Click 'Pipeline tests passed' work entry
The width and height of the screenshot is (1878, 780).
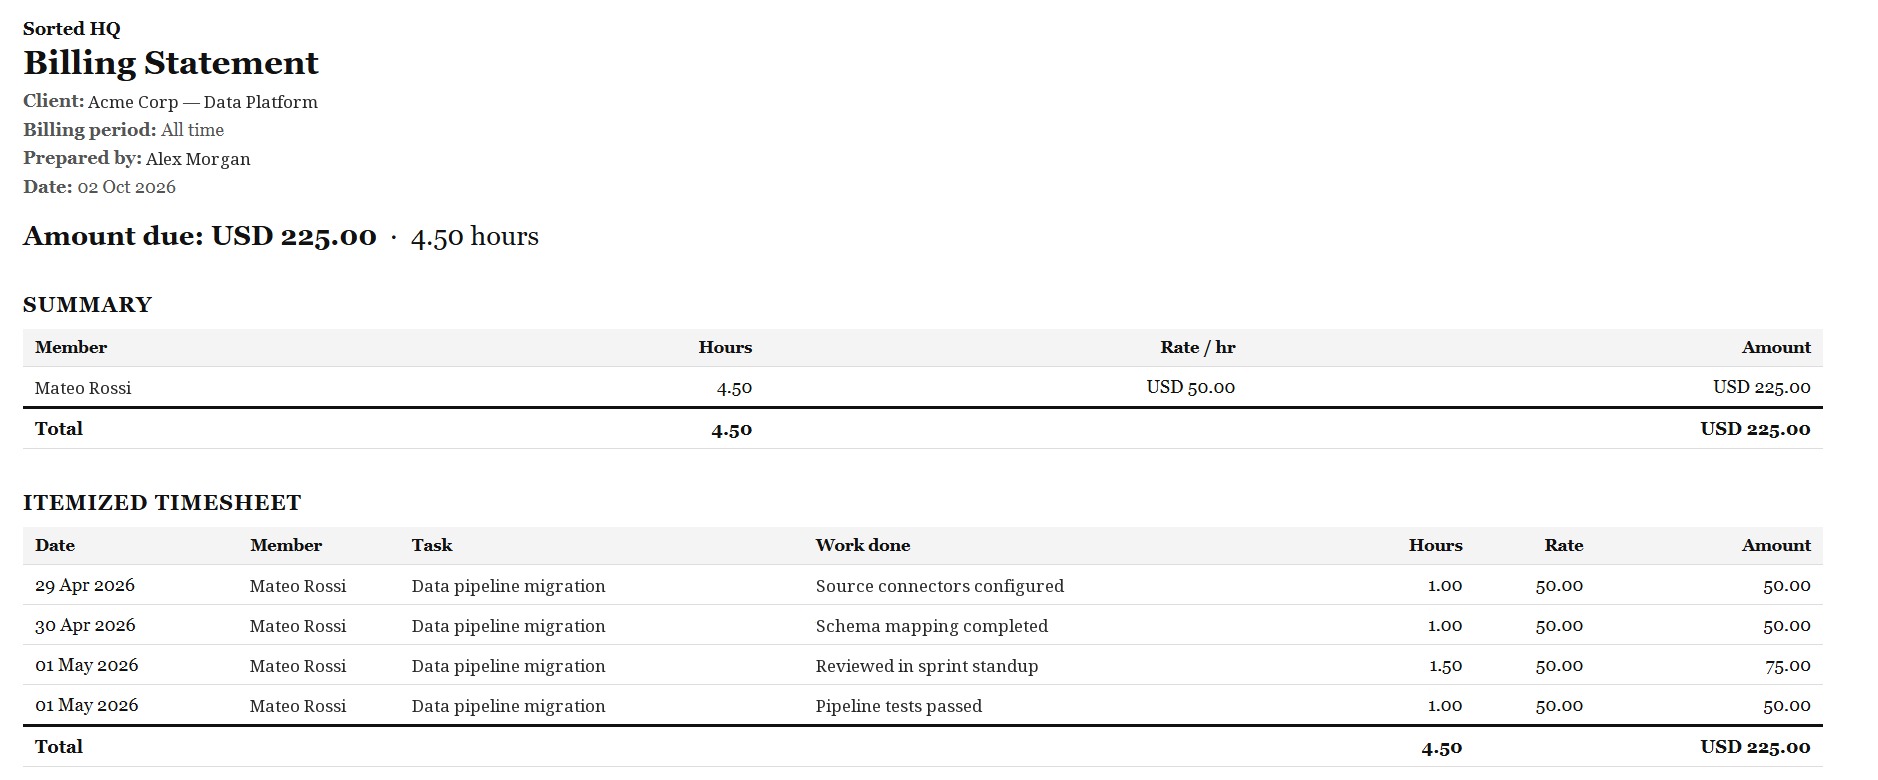(899, 707)
